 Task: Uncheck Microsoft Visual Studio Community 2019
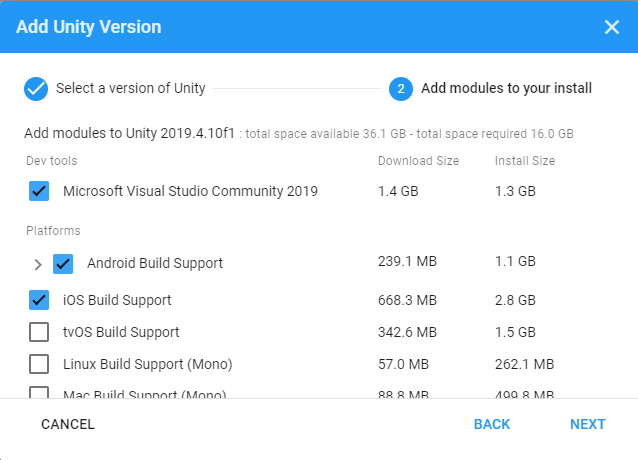pos(39,190)
